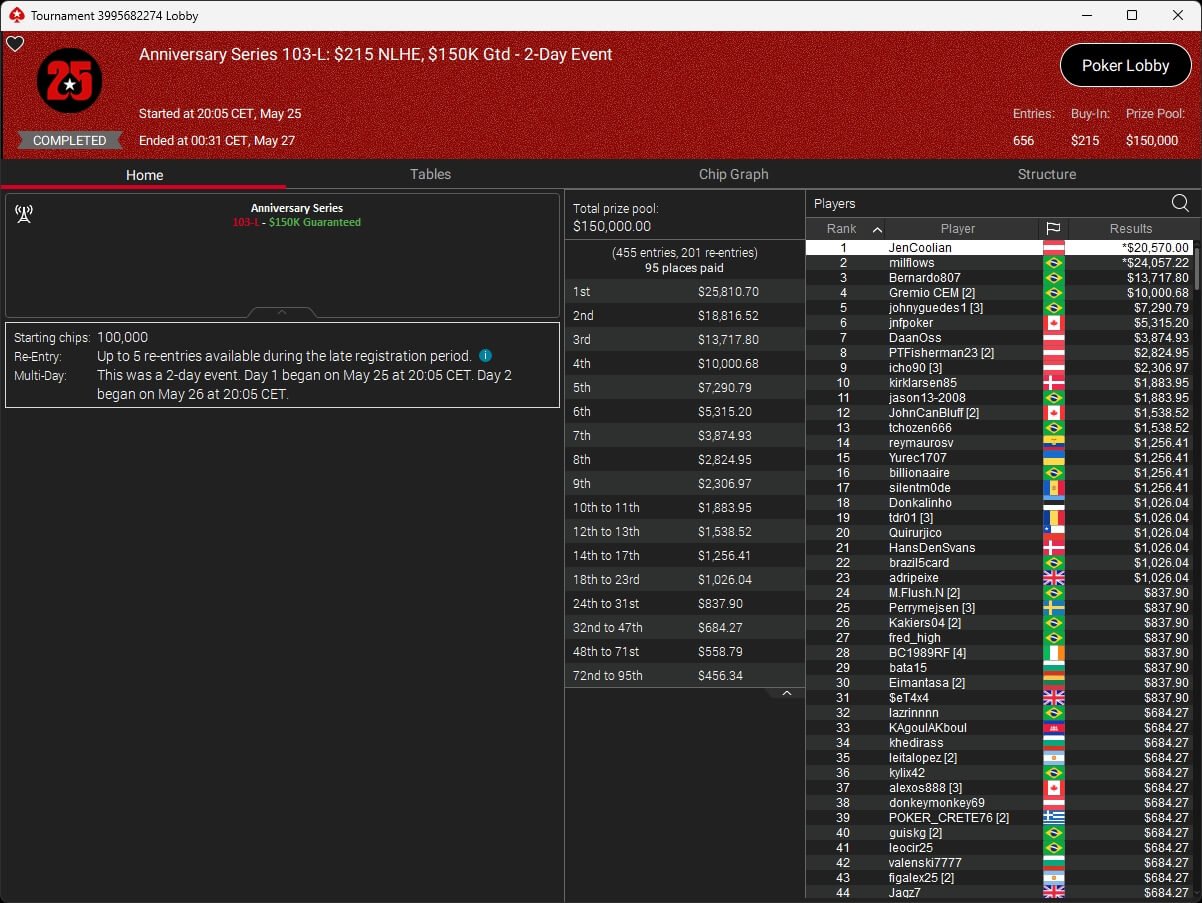Select player PTFisherman23 [2]
The image size is (1202, 903).
click(1000, 353)
